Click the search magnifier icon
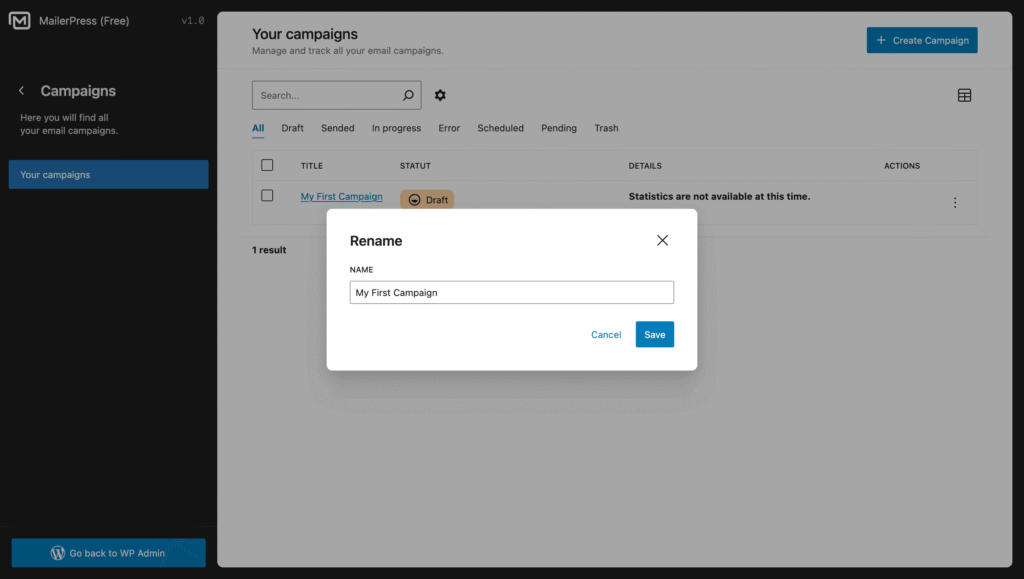1024x579 pixels. [408, 96]
